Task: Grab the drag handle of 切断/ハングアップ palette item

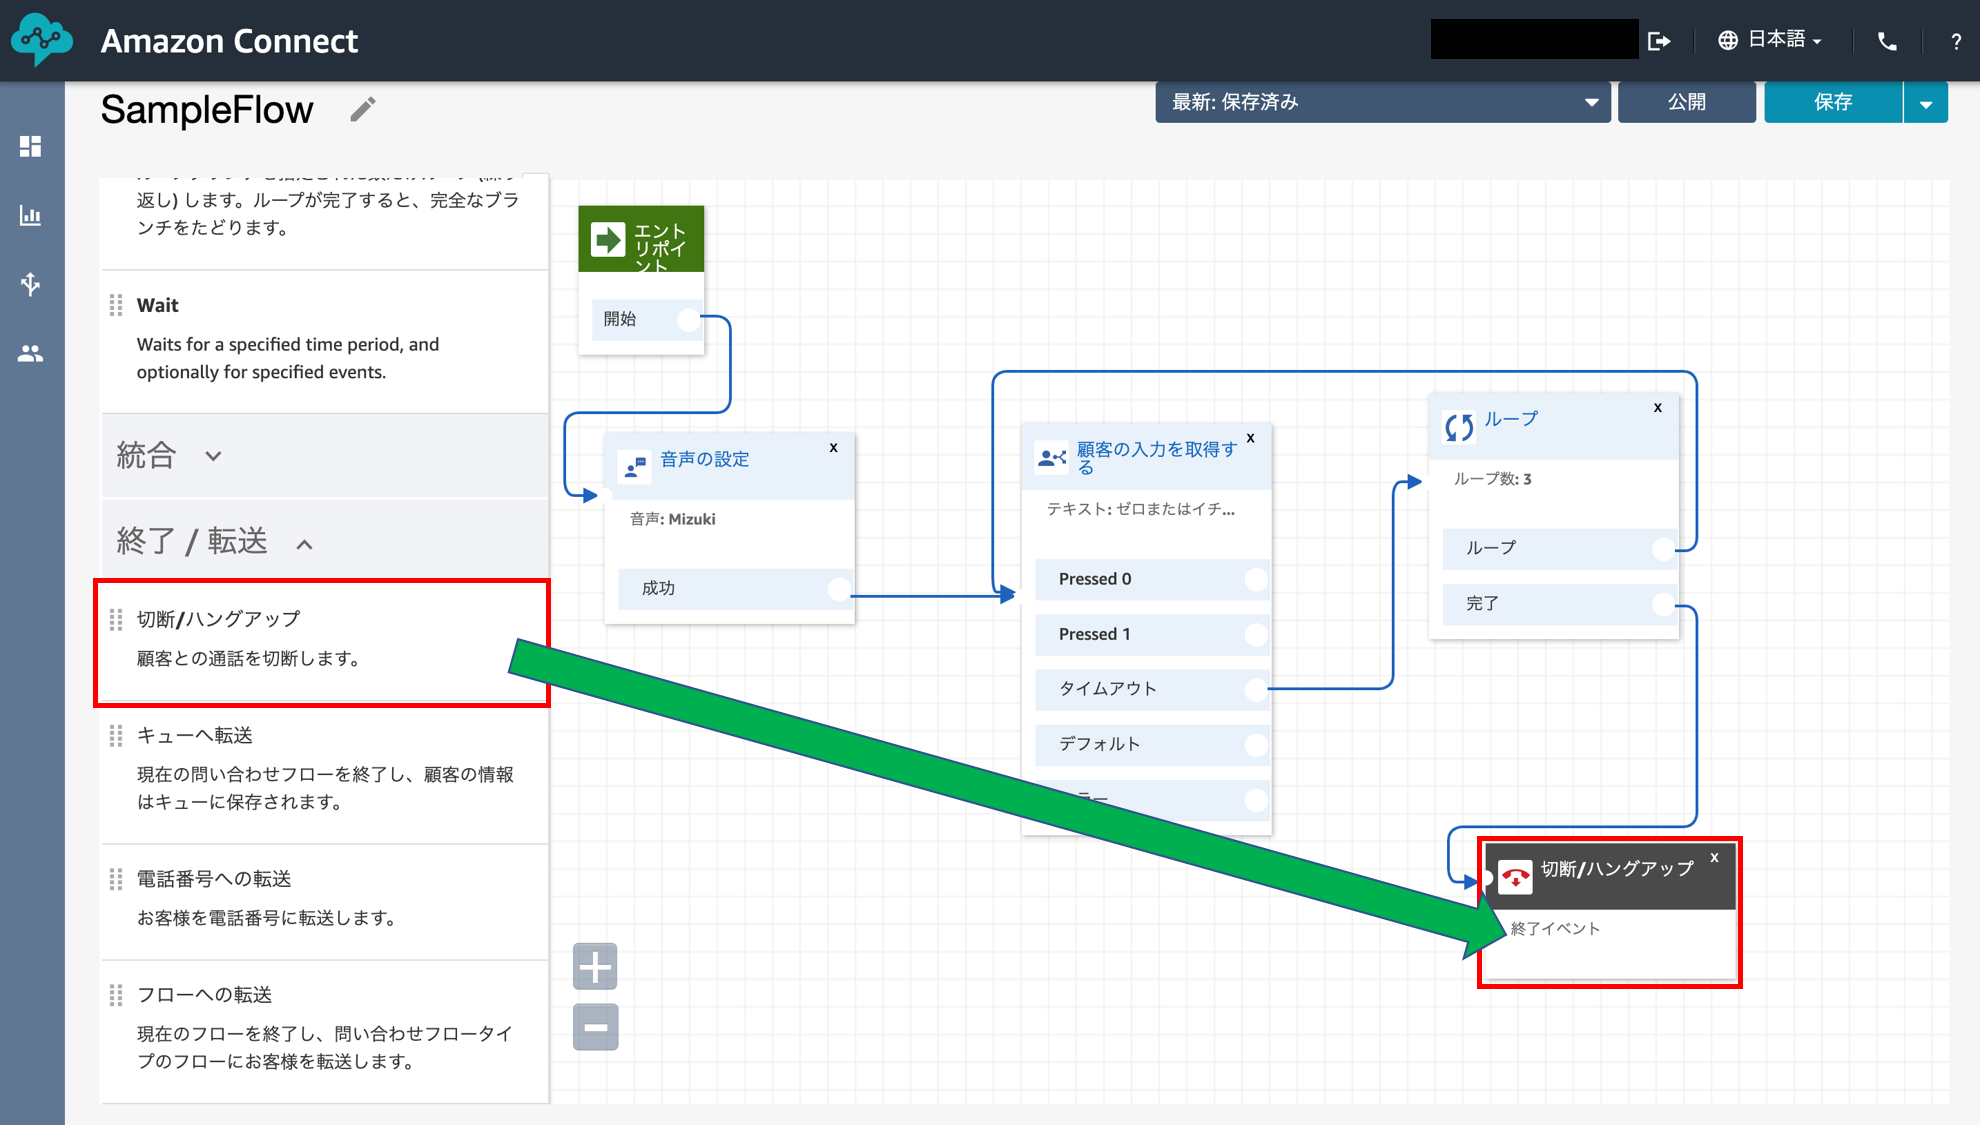Action: pyautogui.click(x=116, y=620)
